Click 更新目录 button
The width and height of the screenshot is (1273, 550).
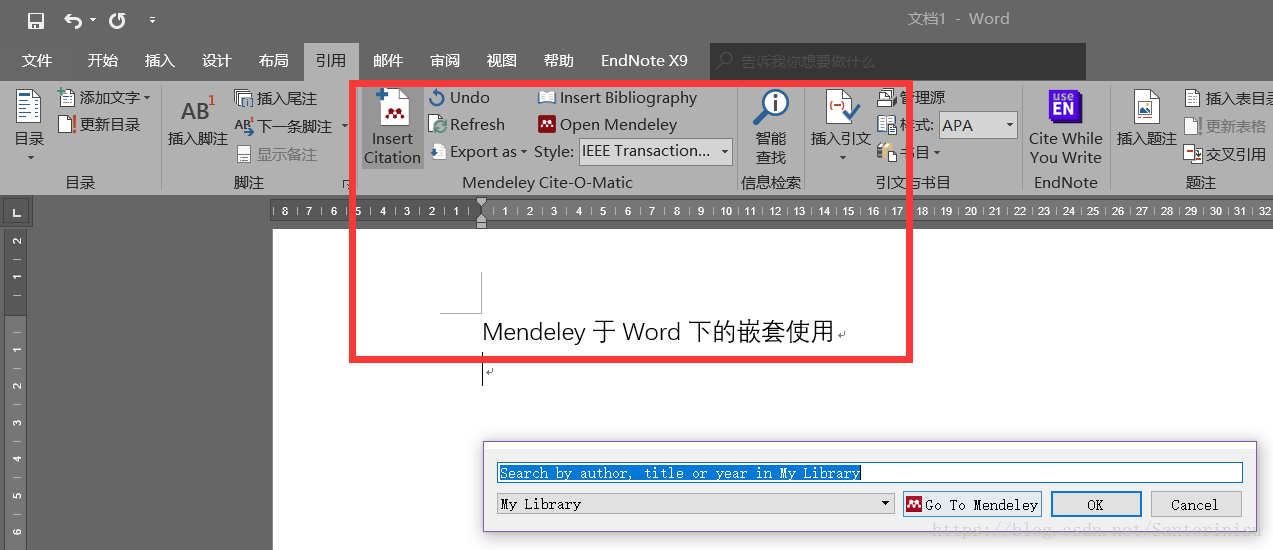[x=98, y=125]
